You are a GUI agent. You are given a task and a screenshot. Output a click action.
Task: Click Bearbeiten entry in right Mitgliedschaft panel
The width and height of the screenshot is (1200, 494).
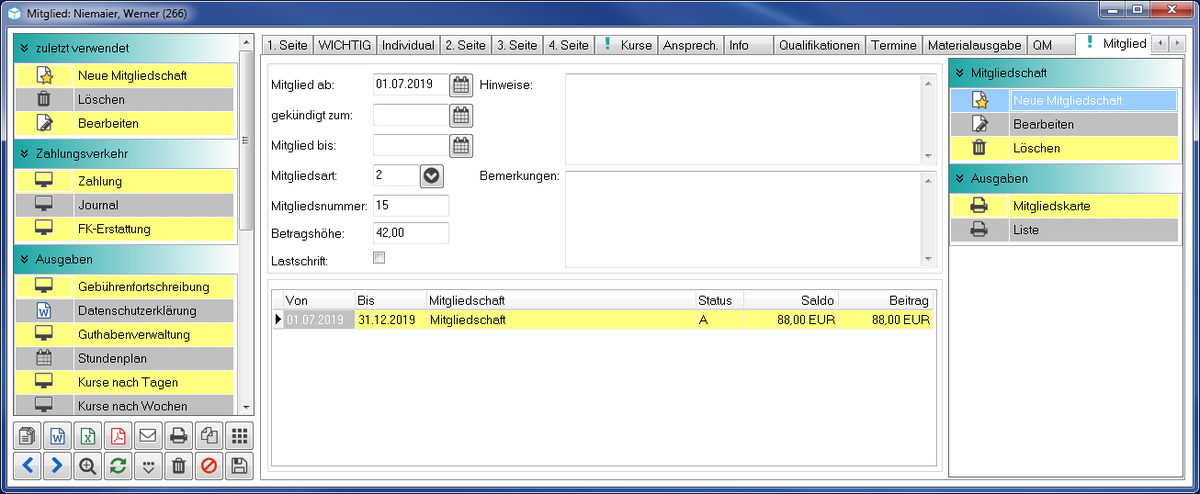click(x=1066, y=124)
